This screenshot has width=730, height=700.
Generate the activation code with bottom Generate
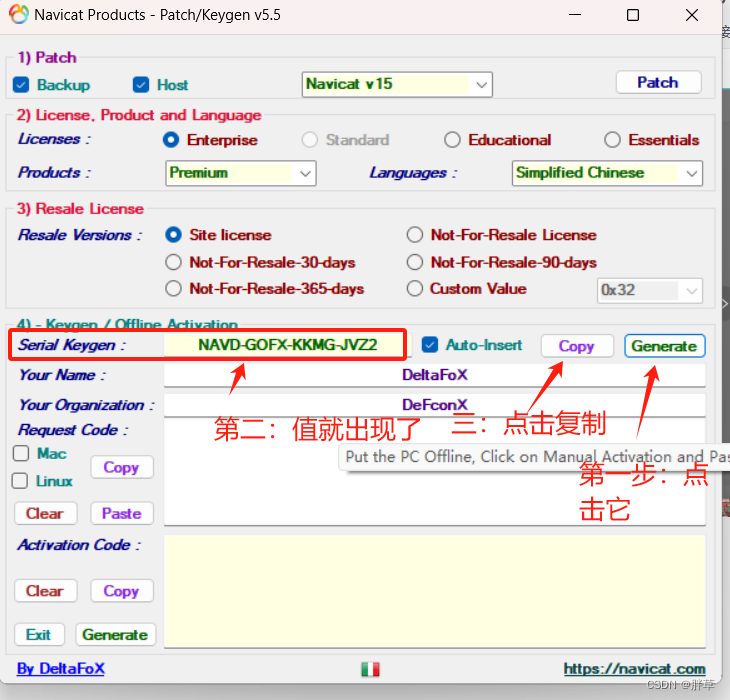115,635
